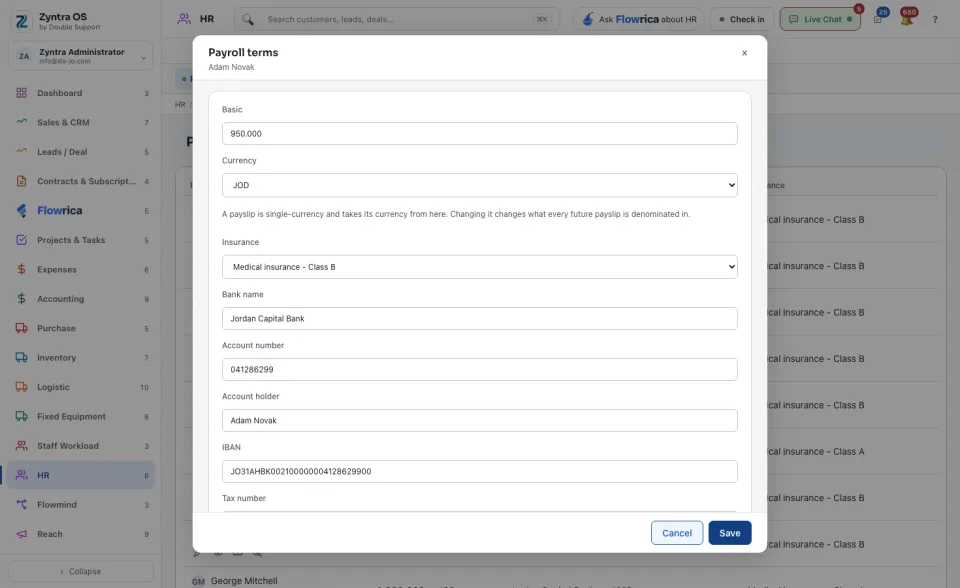Screen dimensions: 960x588
Task: Click the George Mitchell row name
Action: pyautogui.click(x=244, y=581)
